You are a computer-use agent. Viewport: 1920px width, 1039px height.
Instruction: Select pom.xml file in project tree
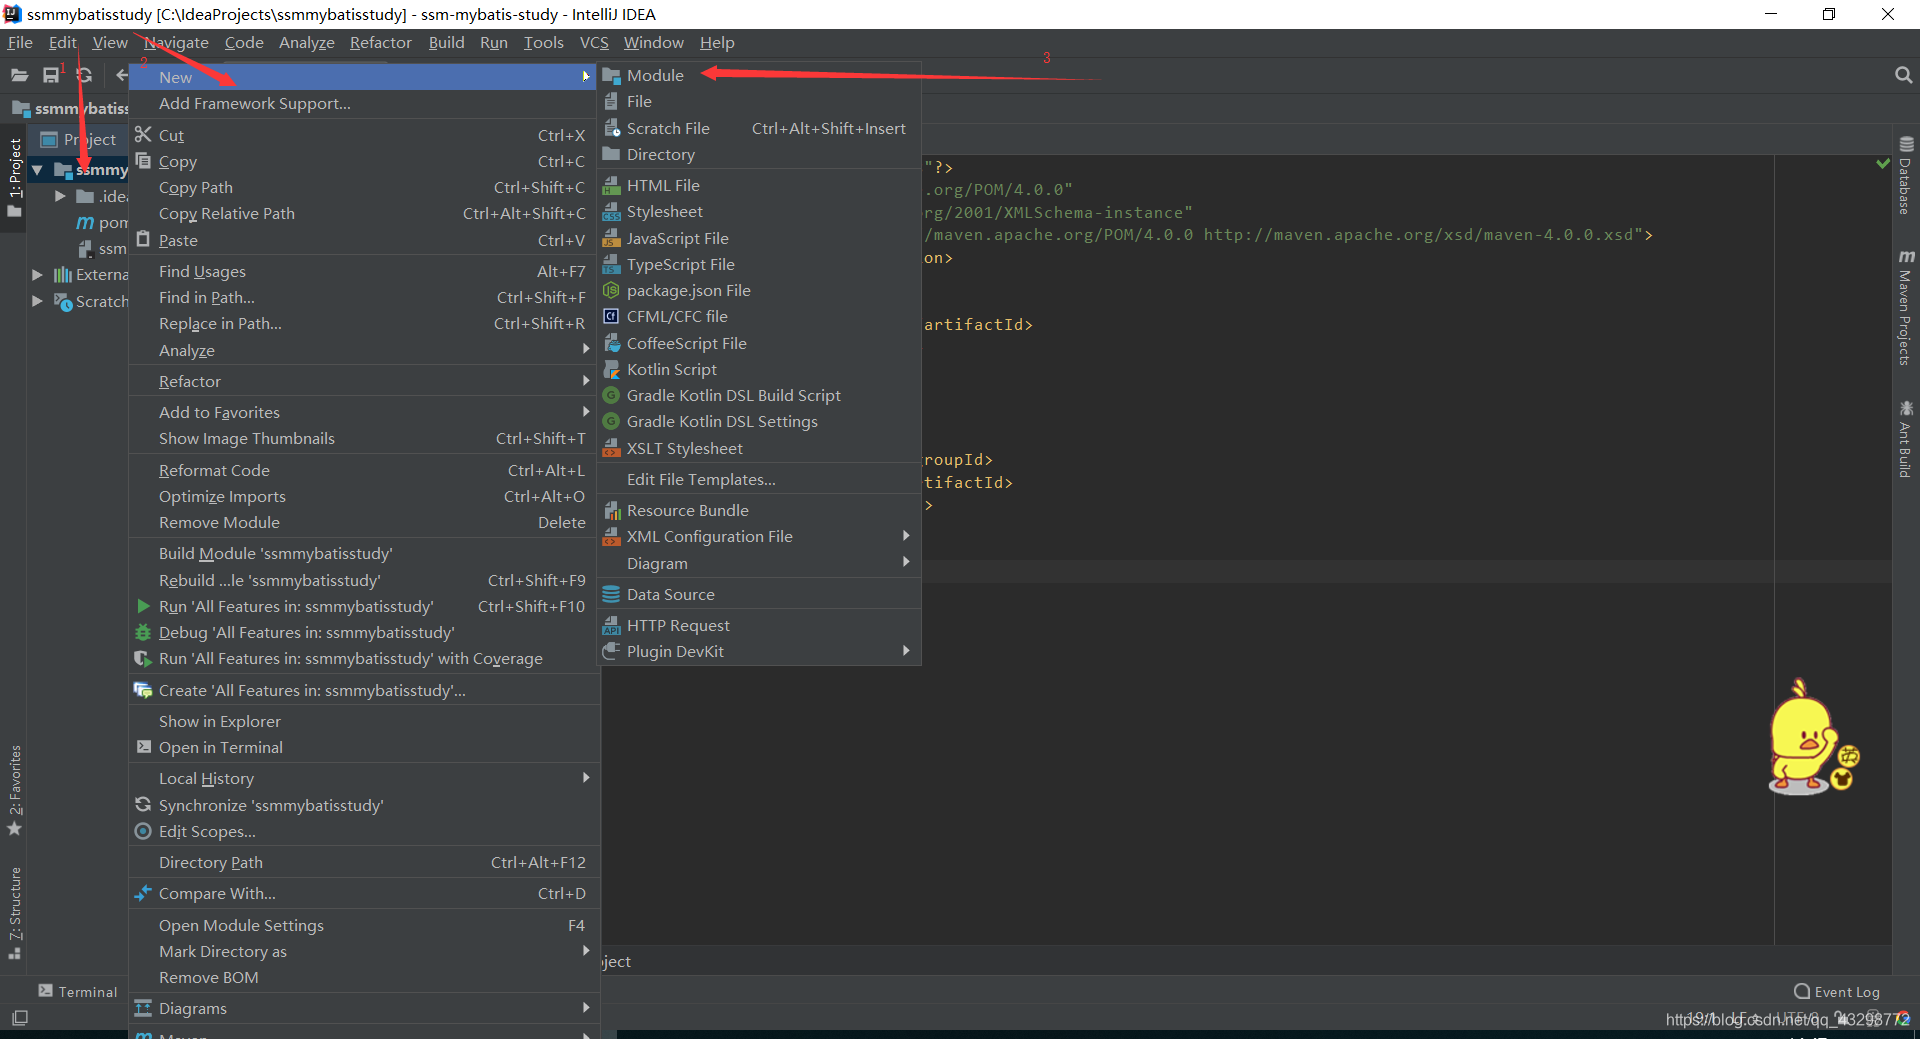(102, 222)
